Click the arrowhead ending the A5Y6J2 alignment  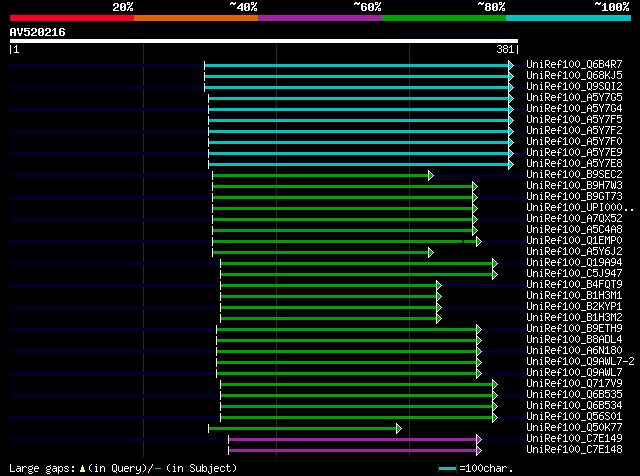point(431,253)
